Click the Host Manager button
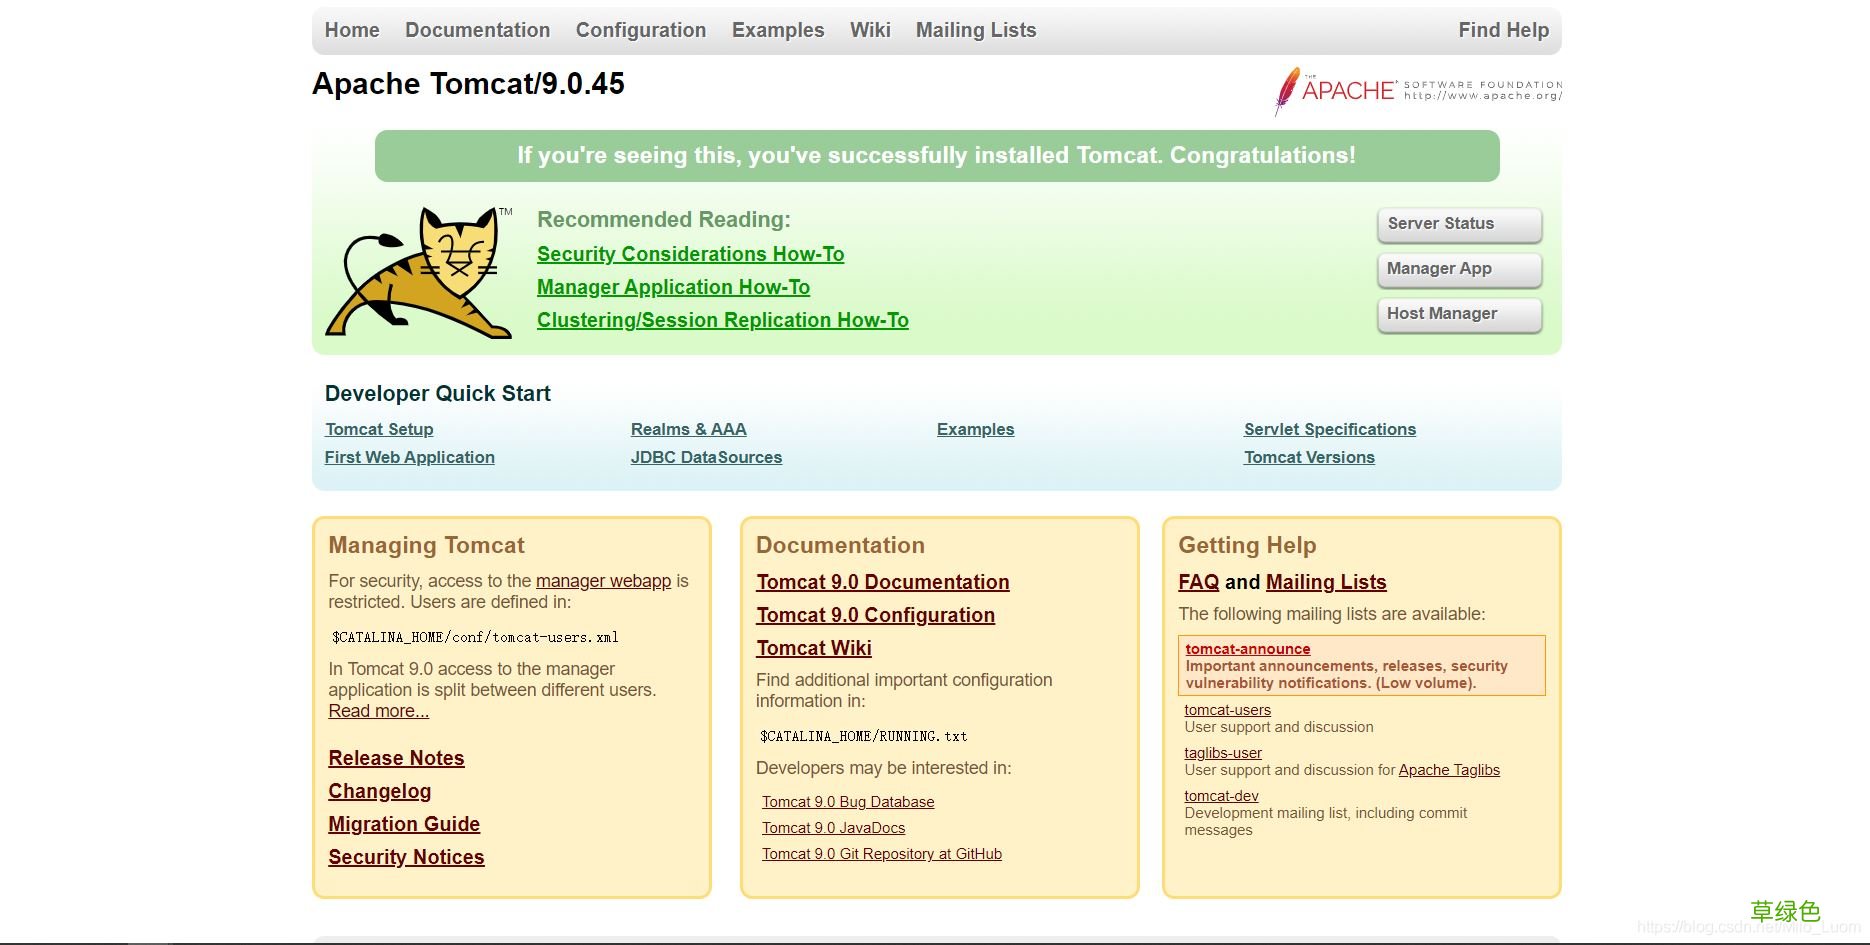 tap(1458, 314)
